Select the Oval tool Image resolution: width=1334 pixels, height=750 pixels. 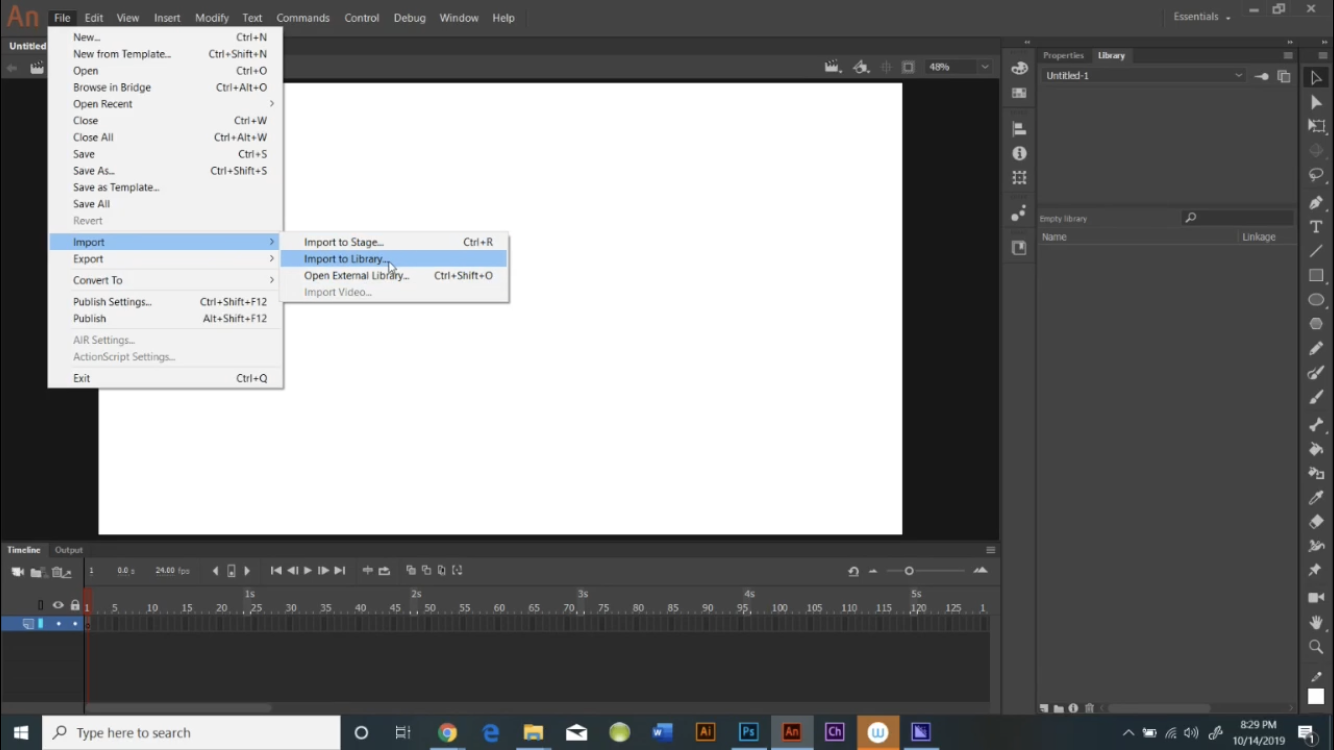[x=1316, y=300]
